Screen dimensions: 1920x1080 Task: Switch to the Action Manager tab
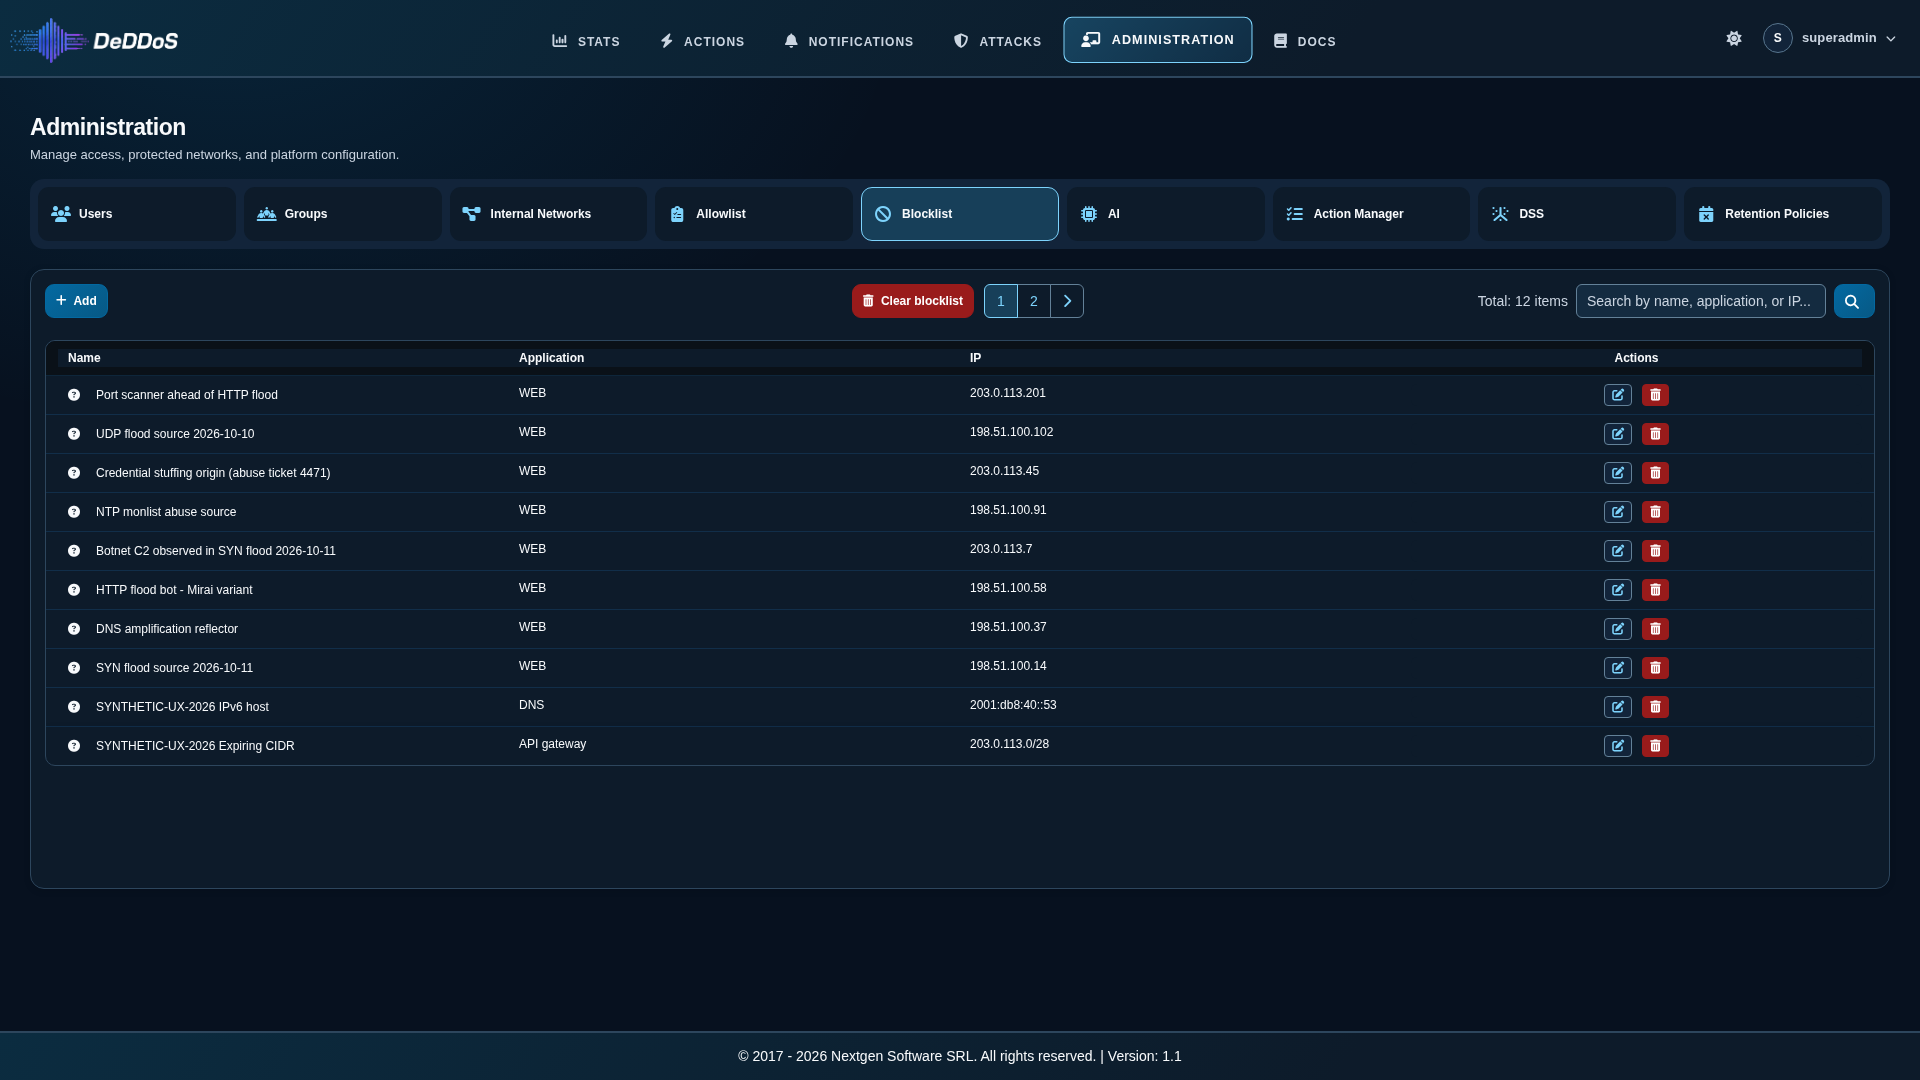tap(1371, 214)
